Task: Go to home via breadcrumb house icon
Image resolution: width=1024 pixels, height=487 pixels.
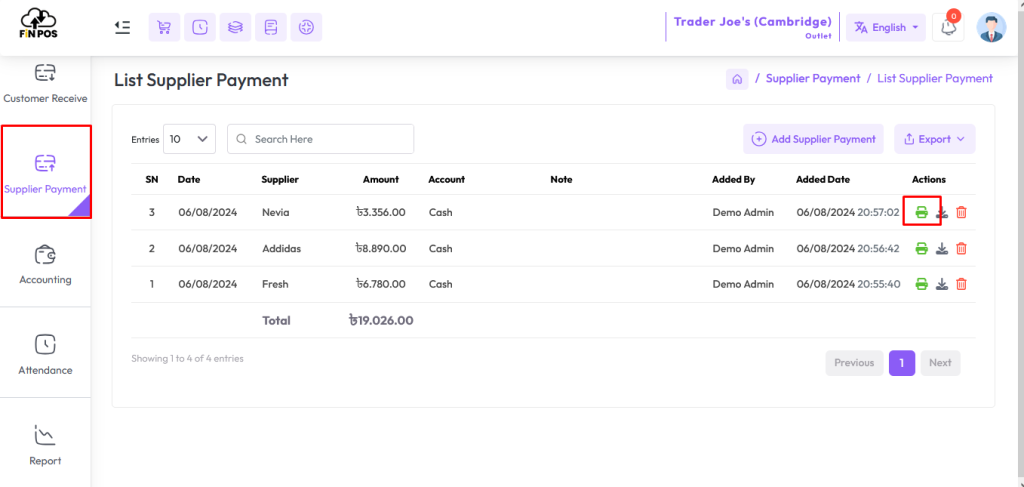Action: coord(737,79)
